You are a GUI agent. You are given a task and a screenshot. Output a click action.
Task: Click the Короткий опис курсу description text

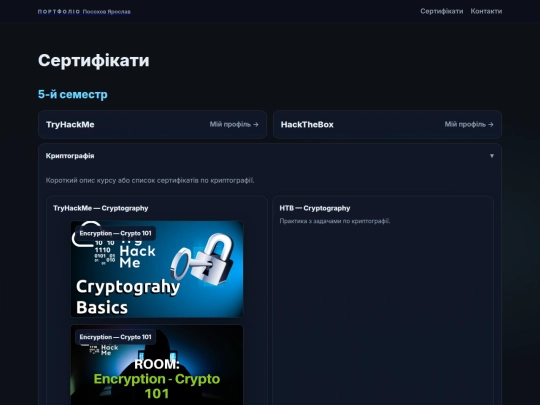(x=150, y=180)
